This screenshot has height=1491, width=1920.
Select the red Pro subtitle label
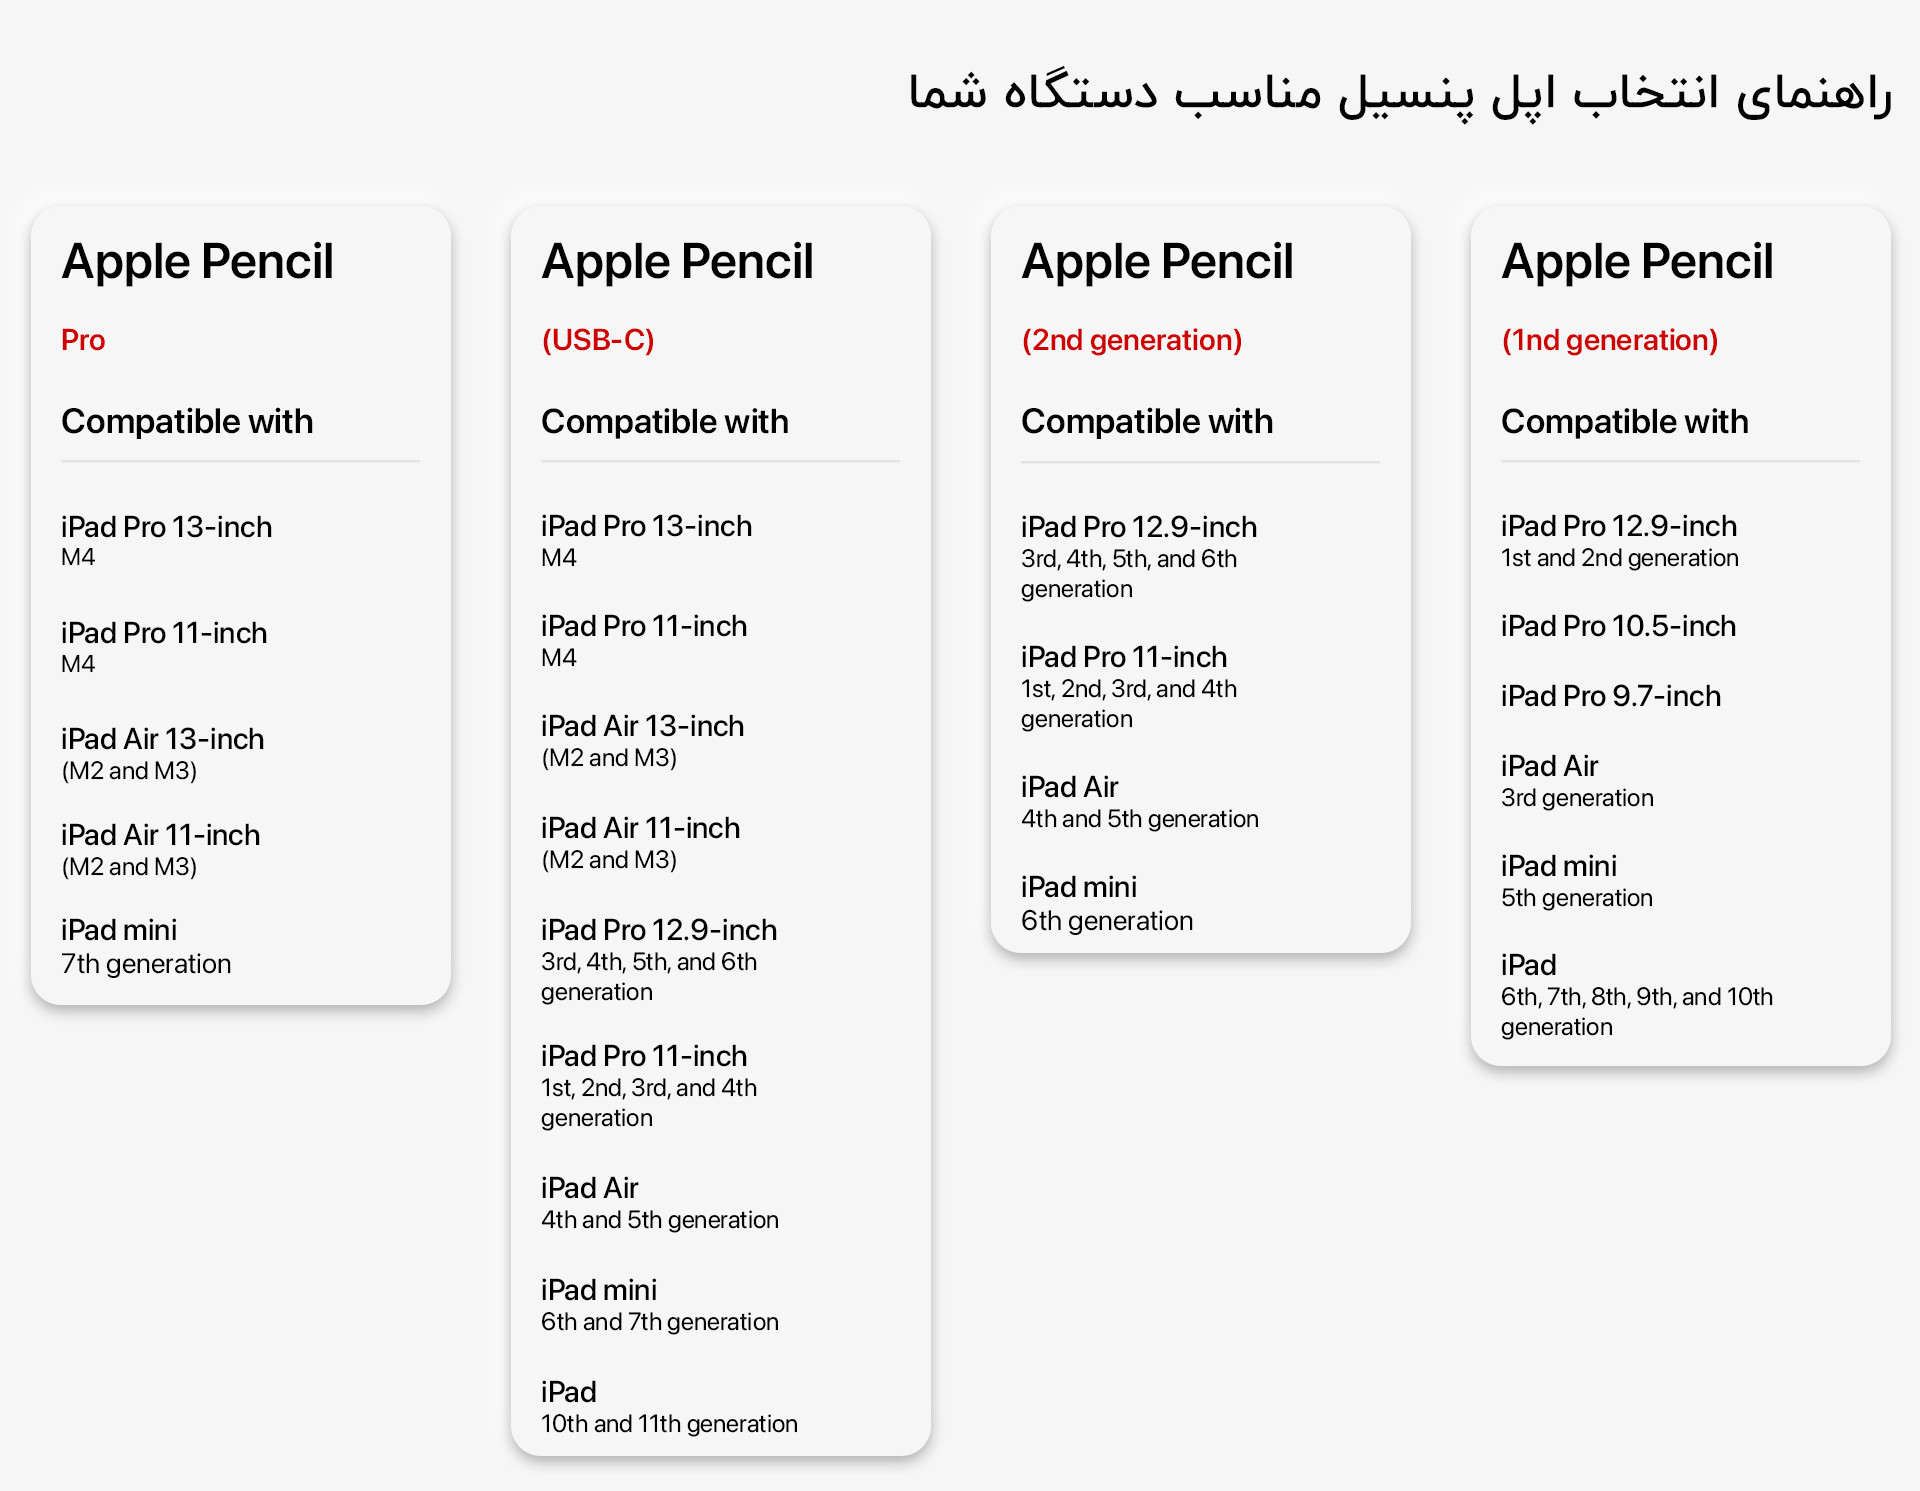[x=83, y=340]
